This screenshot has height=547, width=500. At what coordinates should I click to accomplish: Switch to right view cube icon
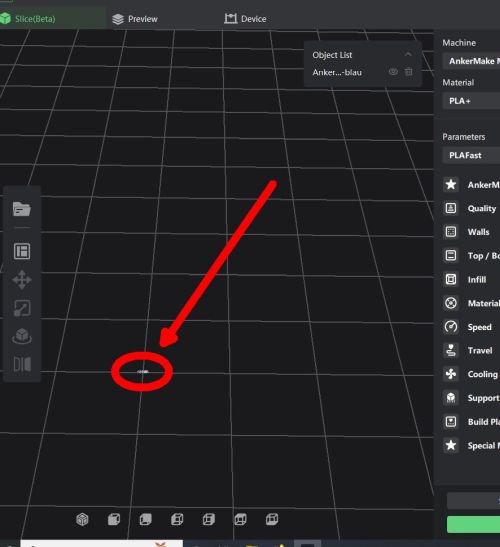click(209, 519)
